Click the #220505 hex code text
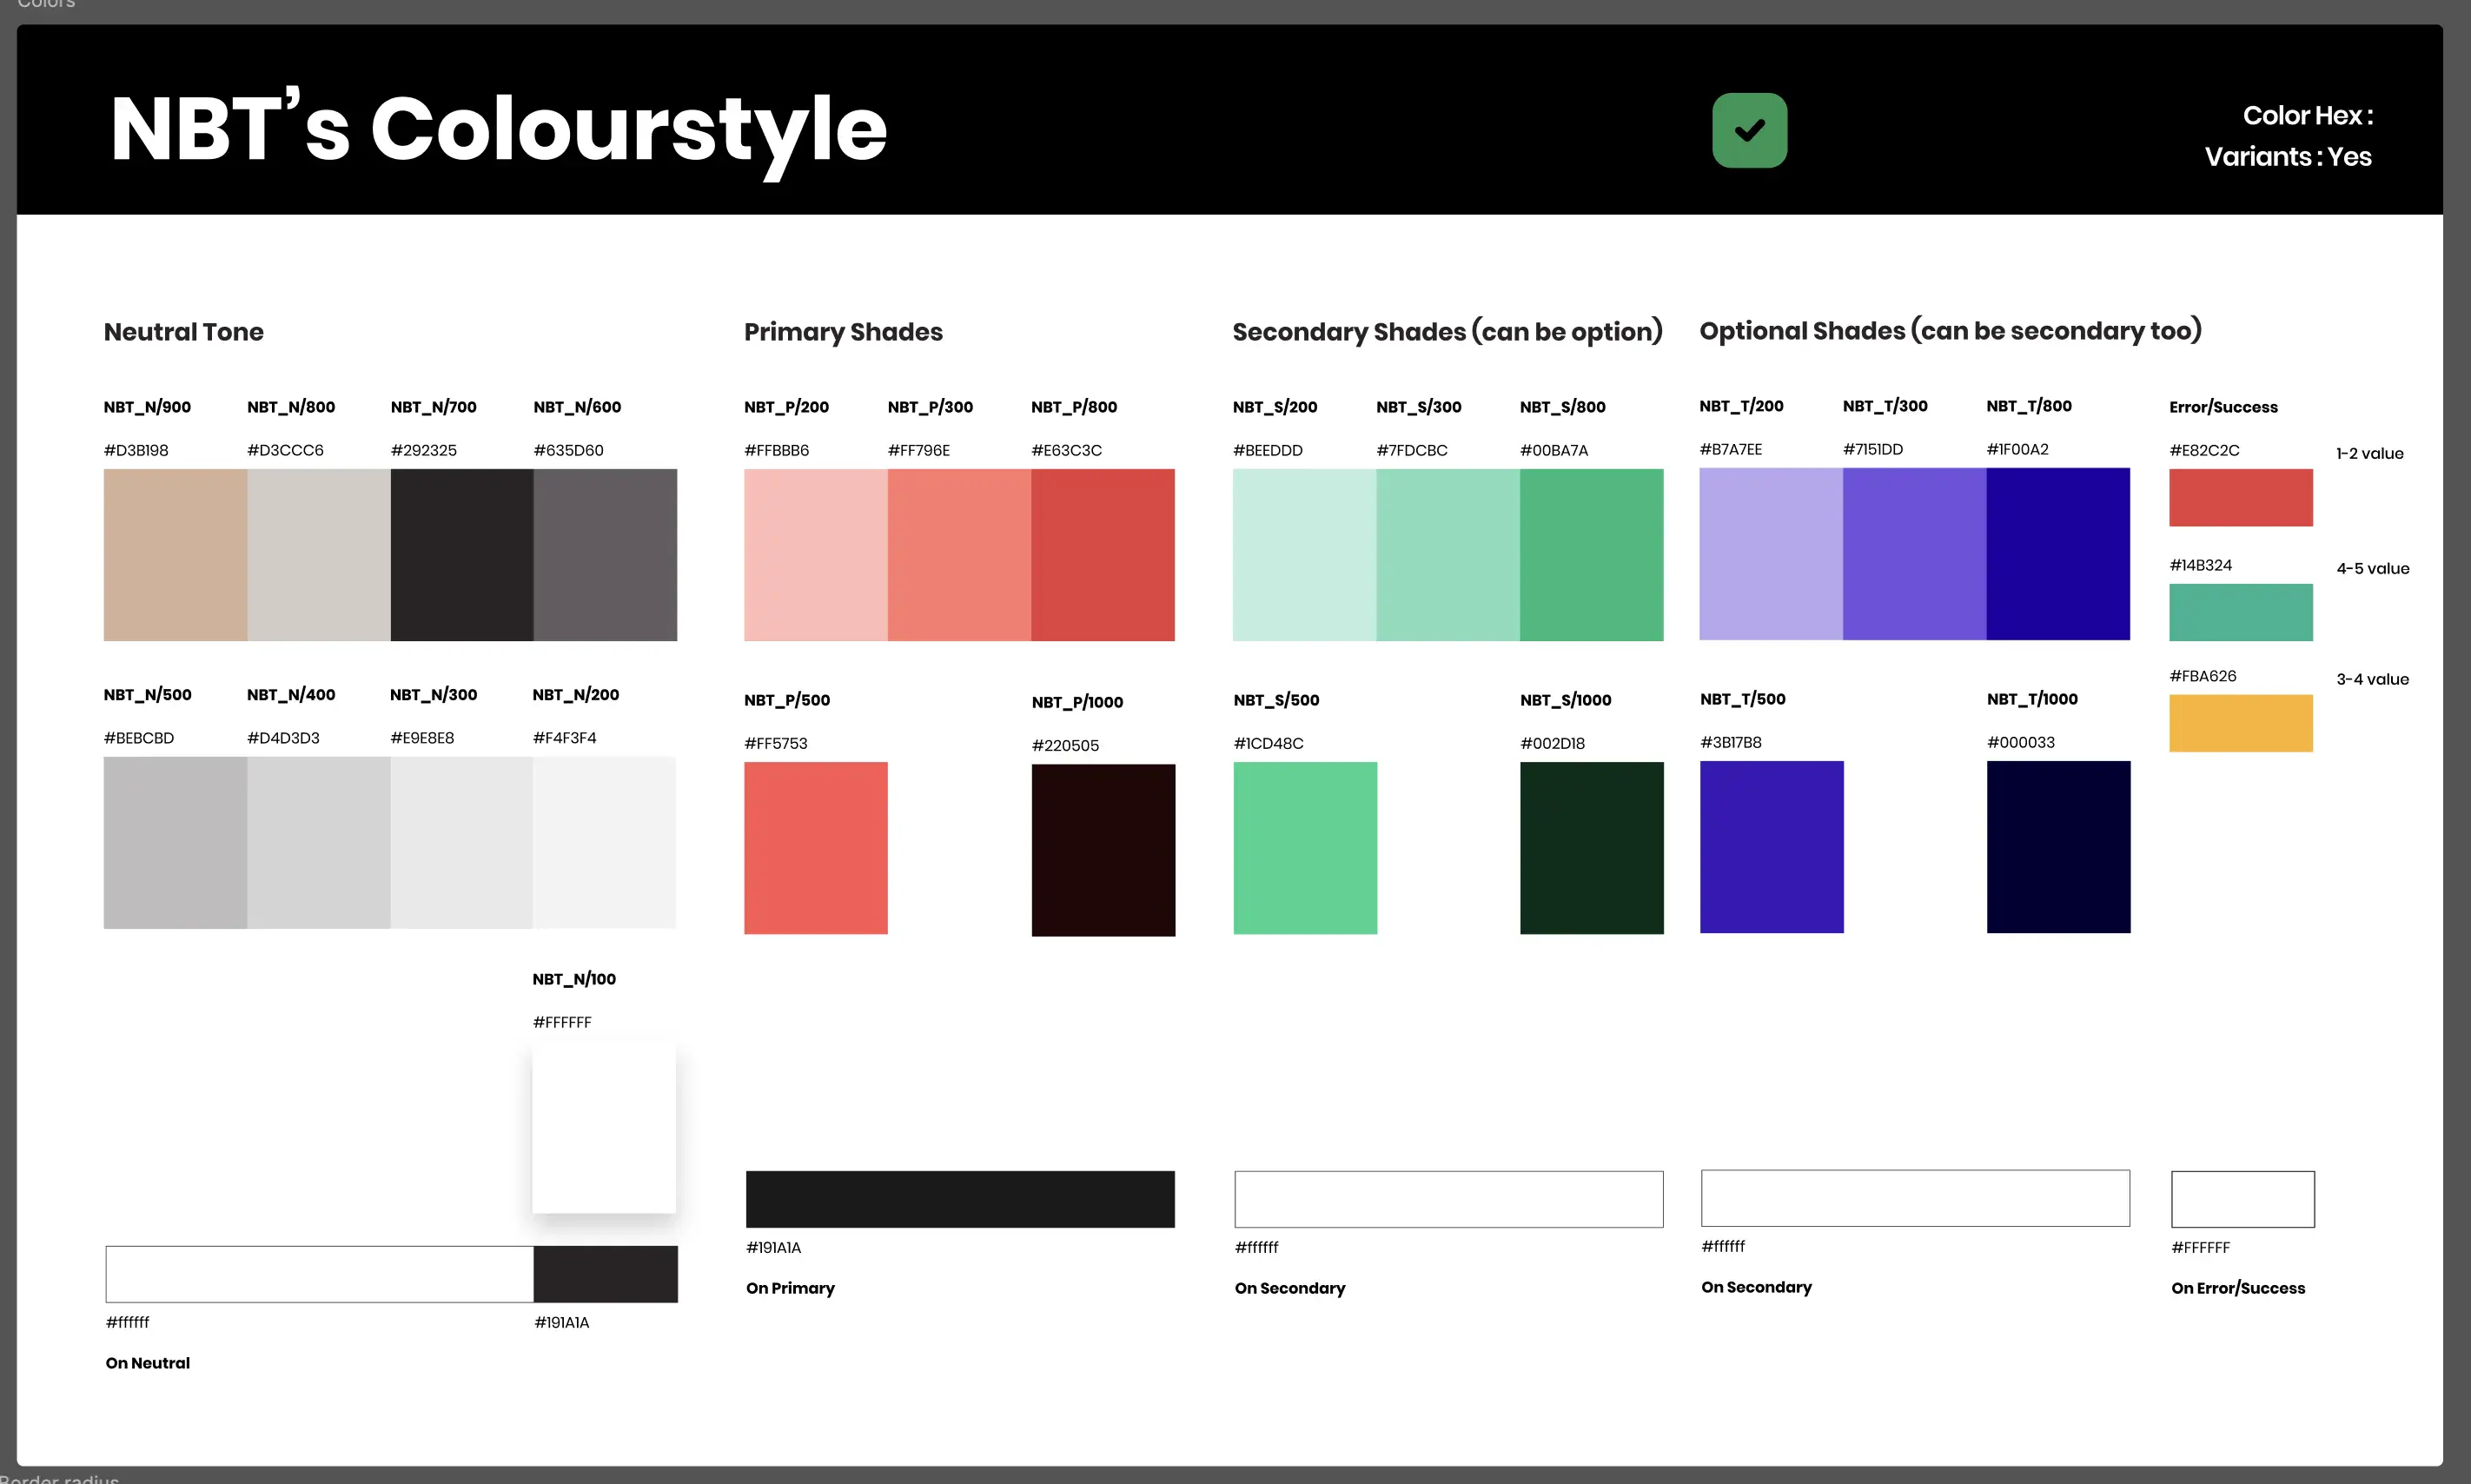2471x1484 pixels. coord(1065,745)
